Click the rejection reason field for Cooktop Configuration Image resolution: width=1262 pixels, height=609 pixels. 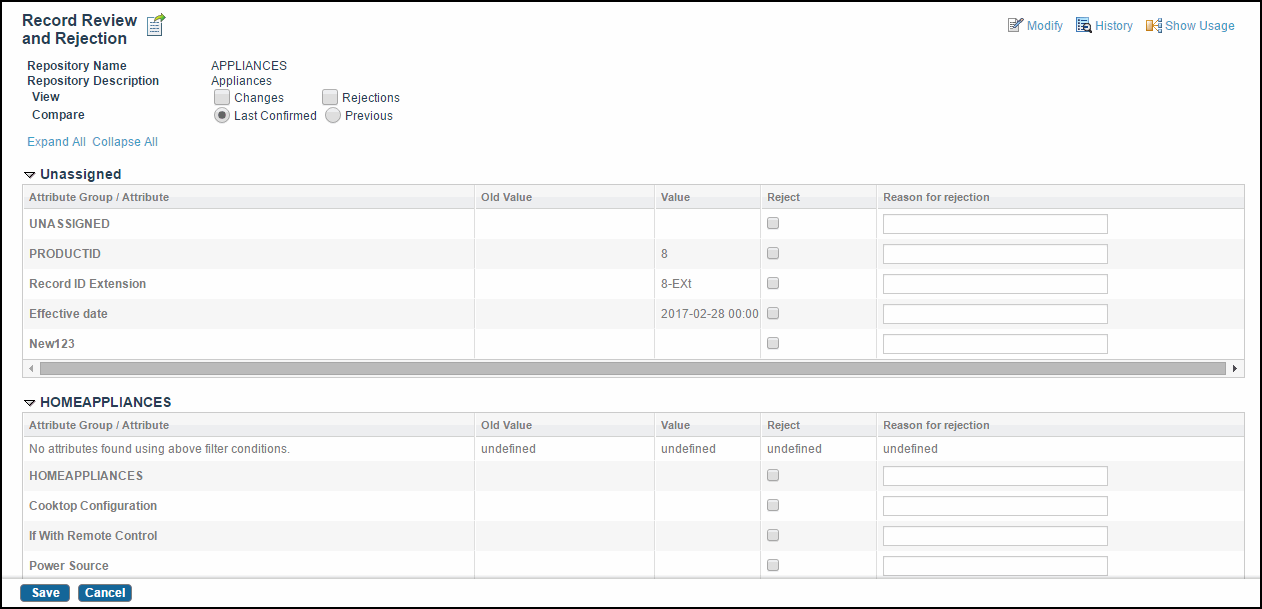995,506
